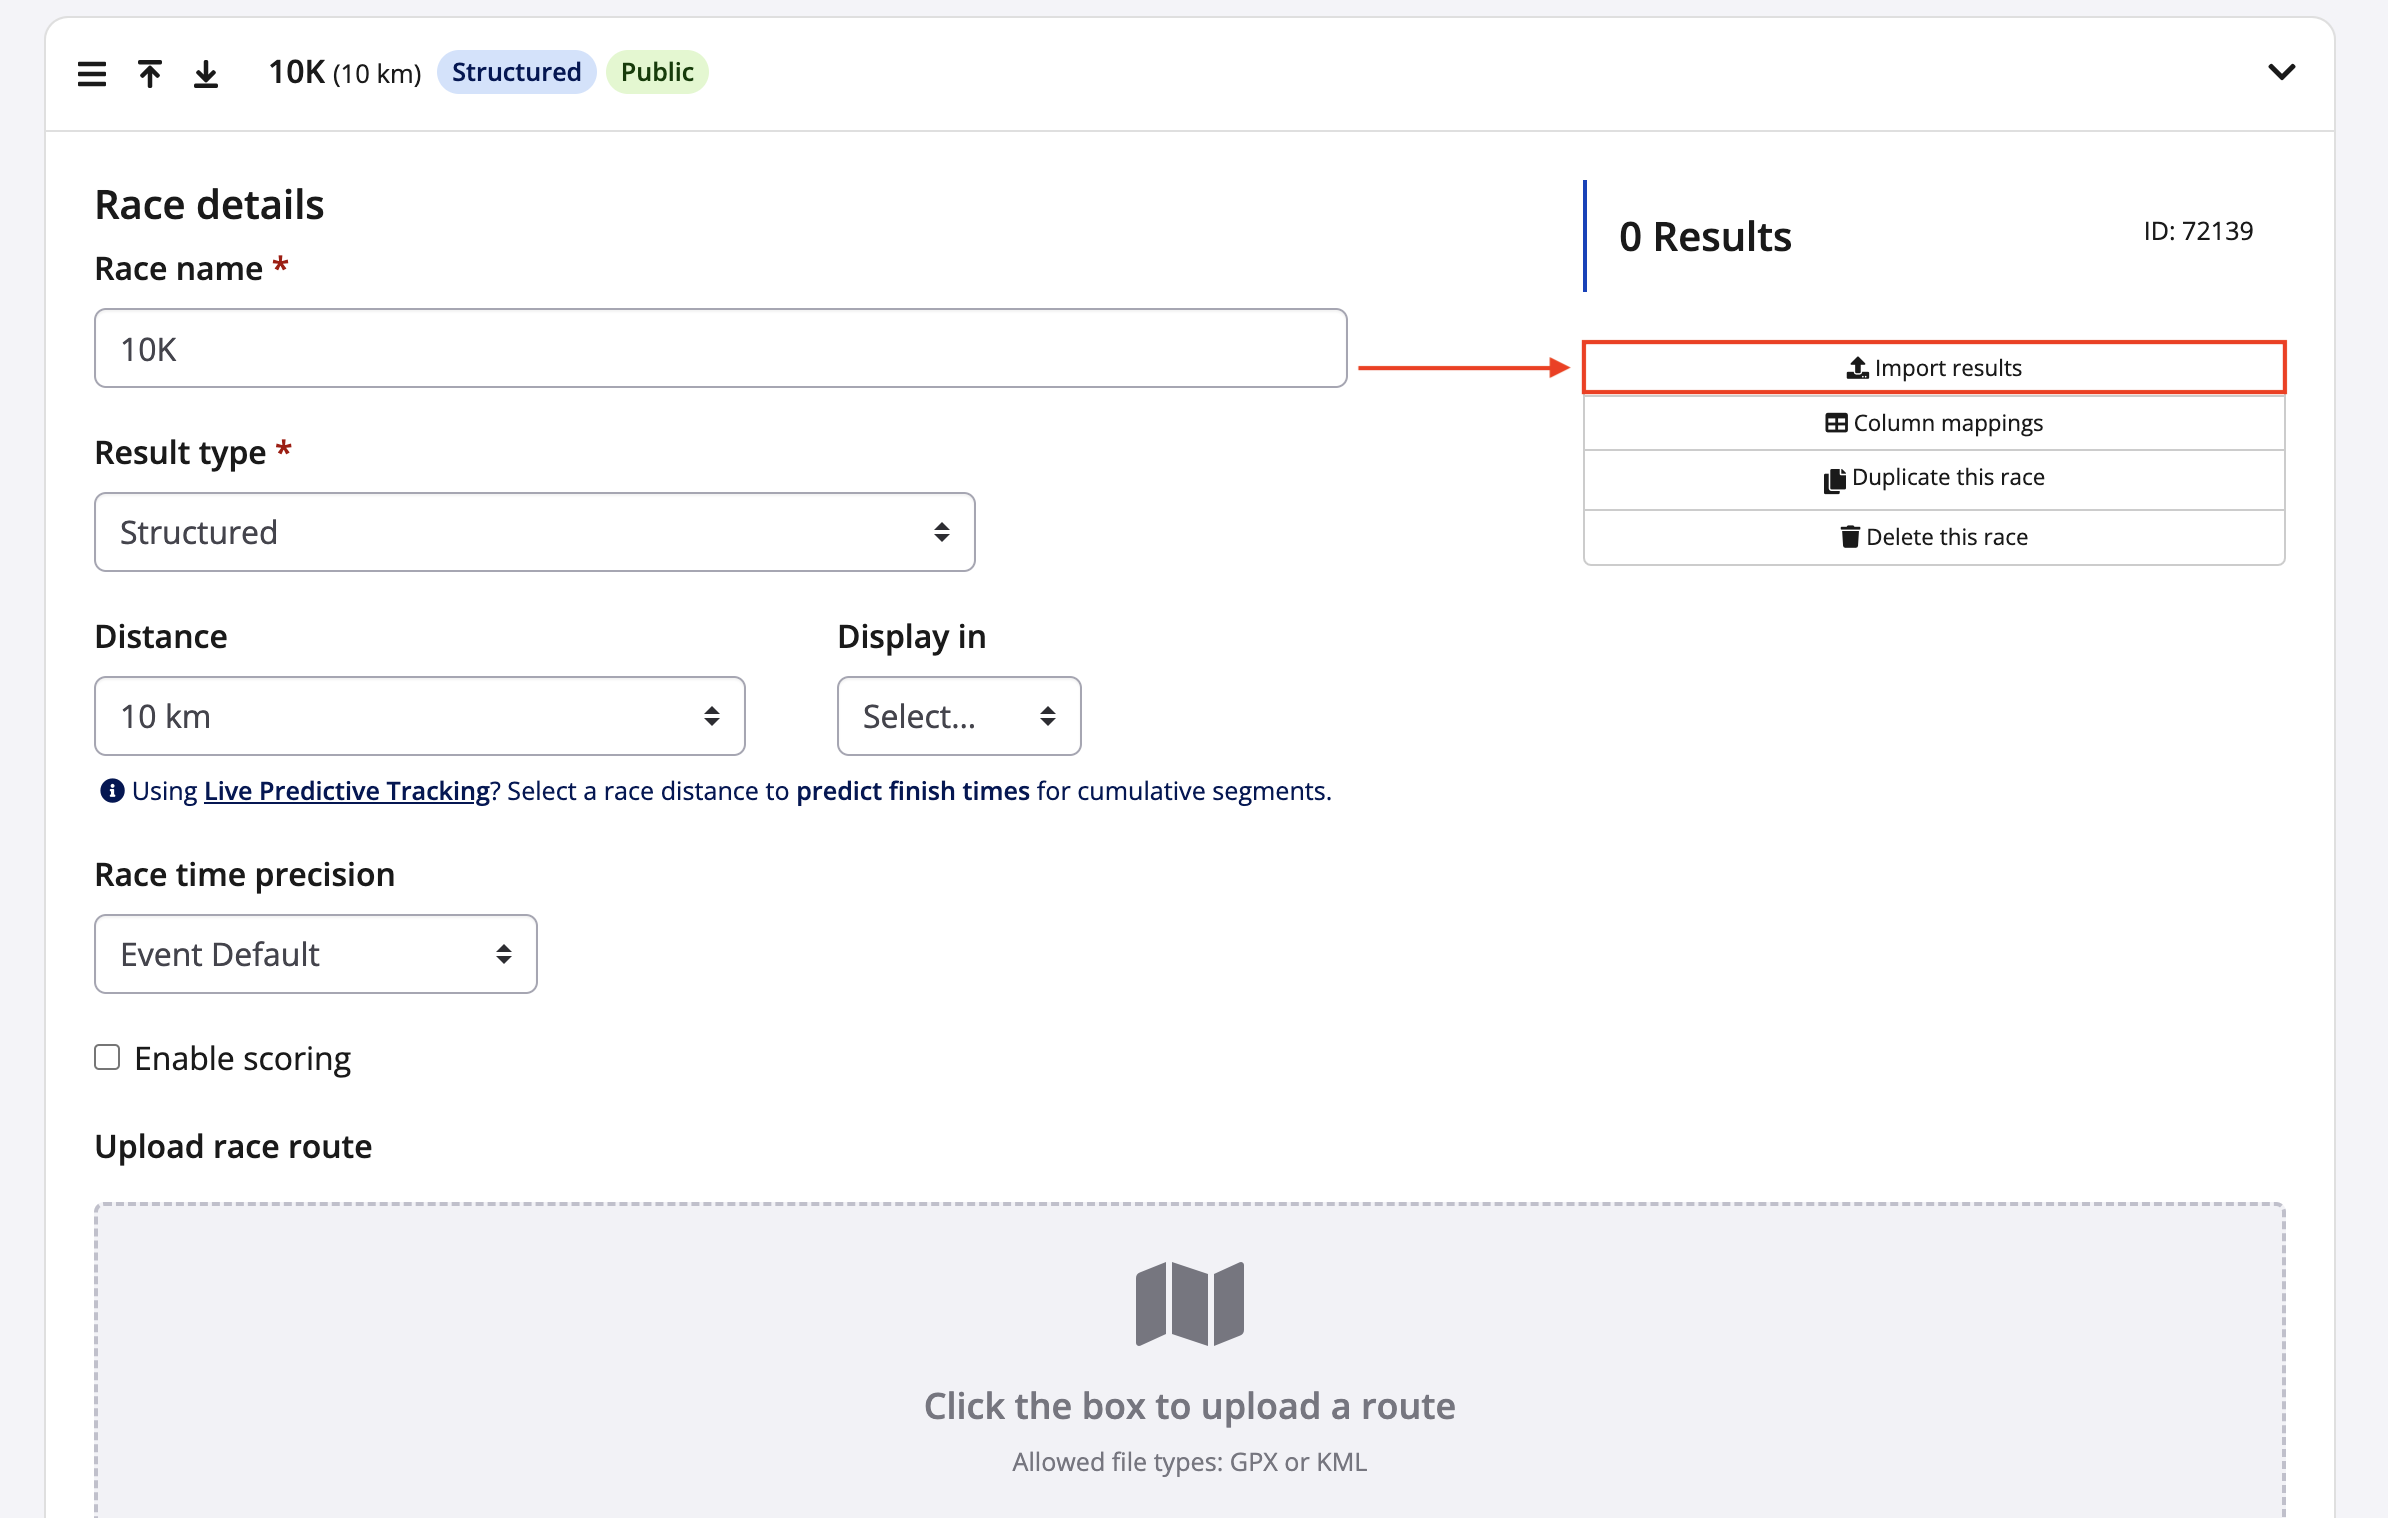The image size is (2388, 1518).
Task: Click the table icon beside Column mappings
Action: pos(1836,423)
